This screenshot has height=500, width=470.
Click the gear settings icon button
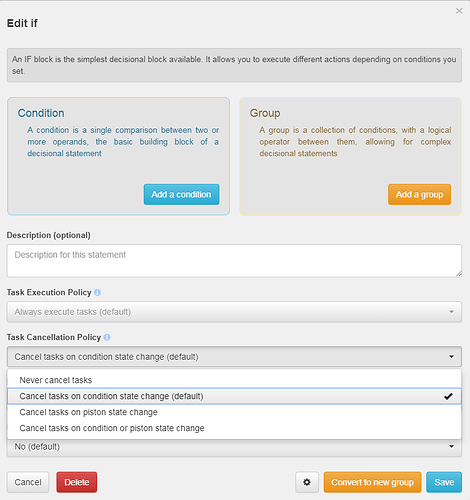[307, 482]
